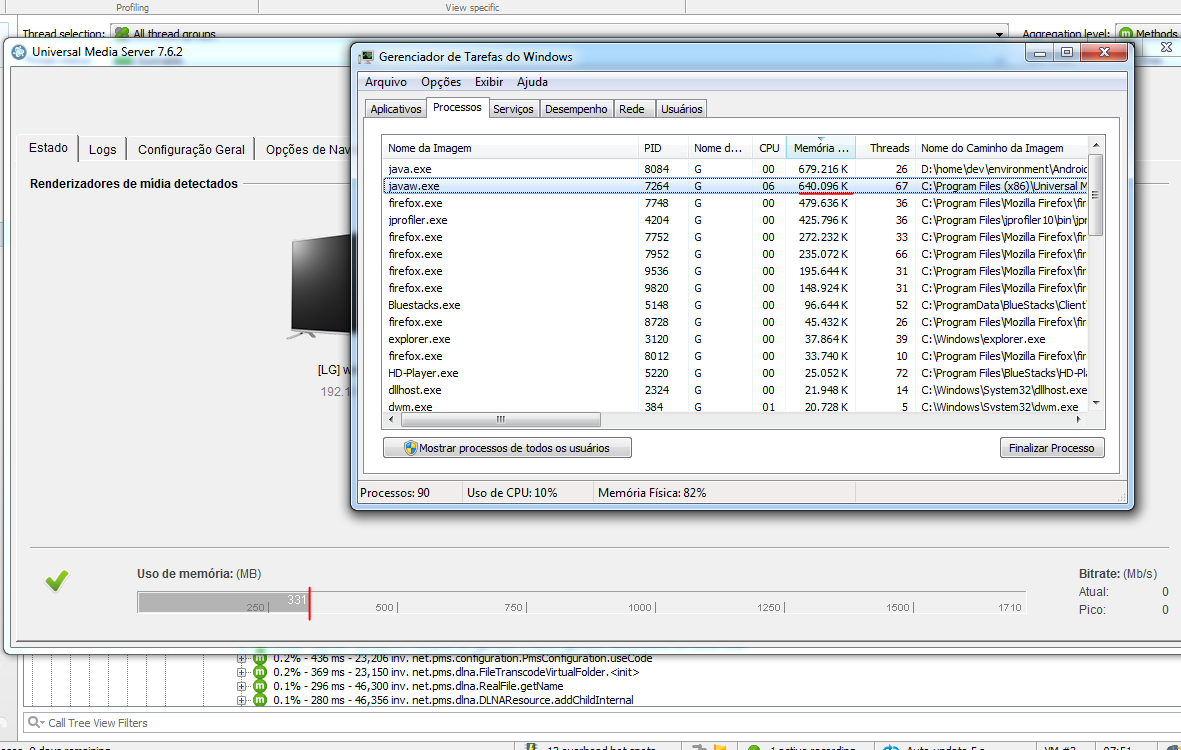Click the overhead hot spots icon in JProfiler status bar
Viewport: 1181px width, 750px height.
tap(530, 747)
